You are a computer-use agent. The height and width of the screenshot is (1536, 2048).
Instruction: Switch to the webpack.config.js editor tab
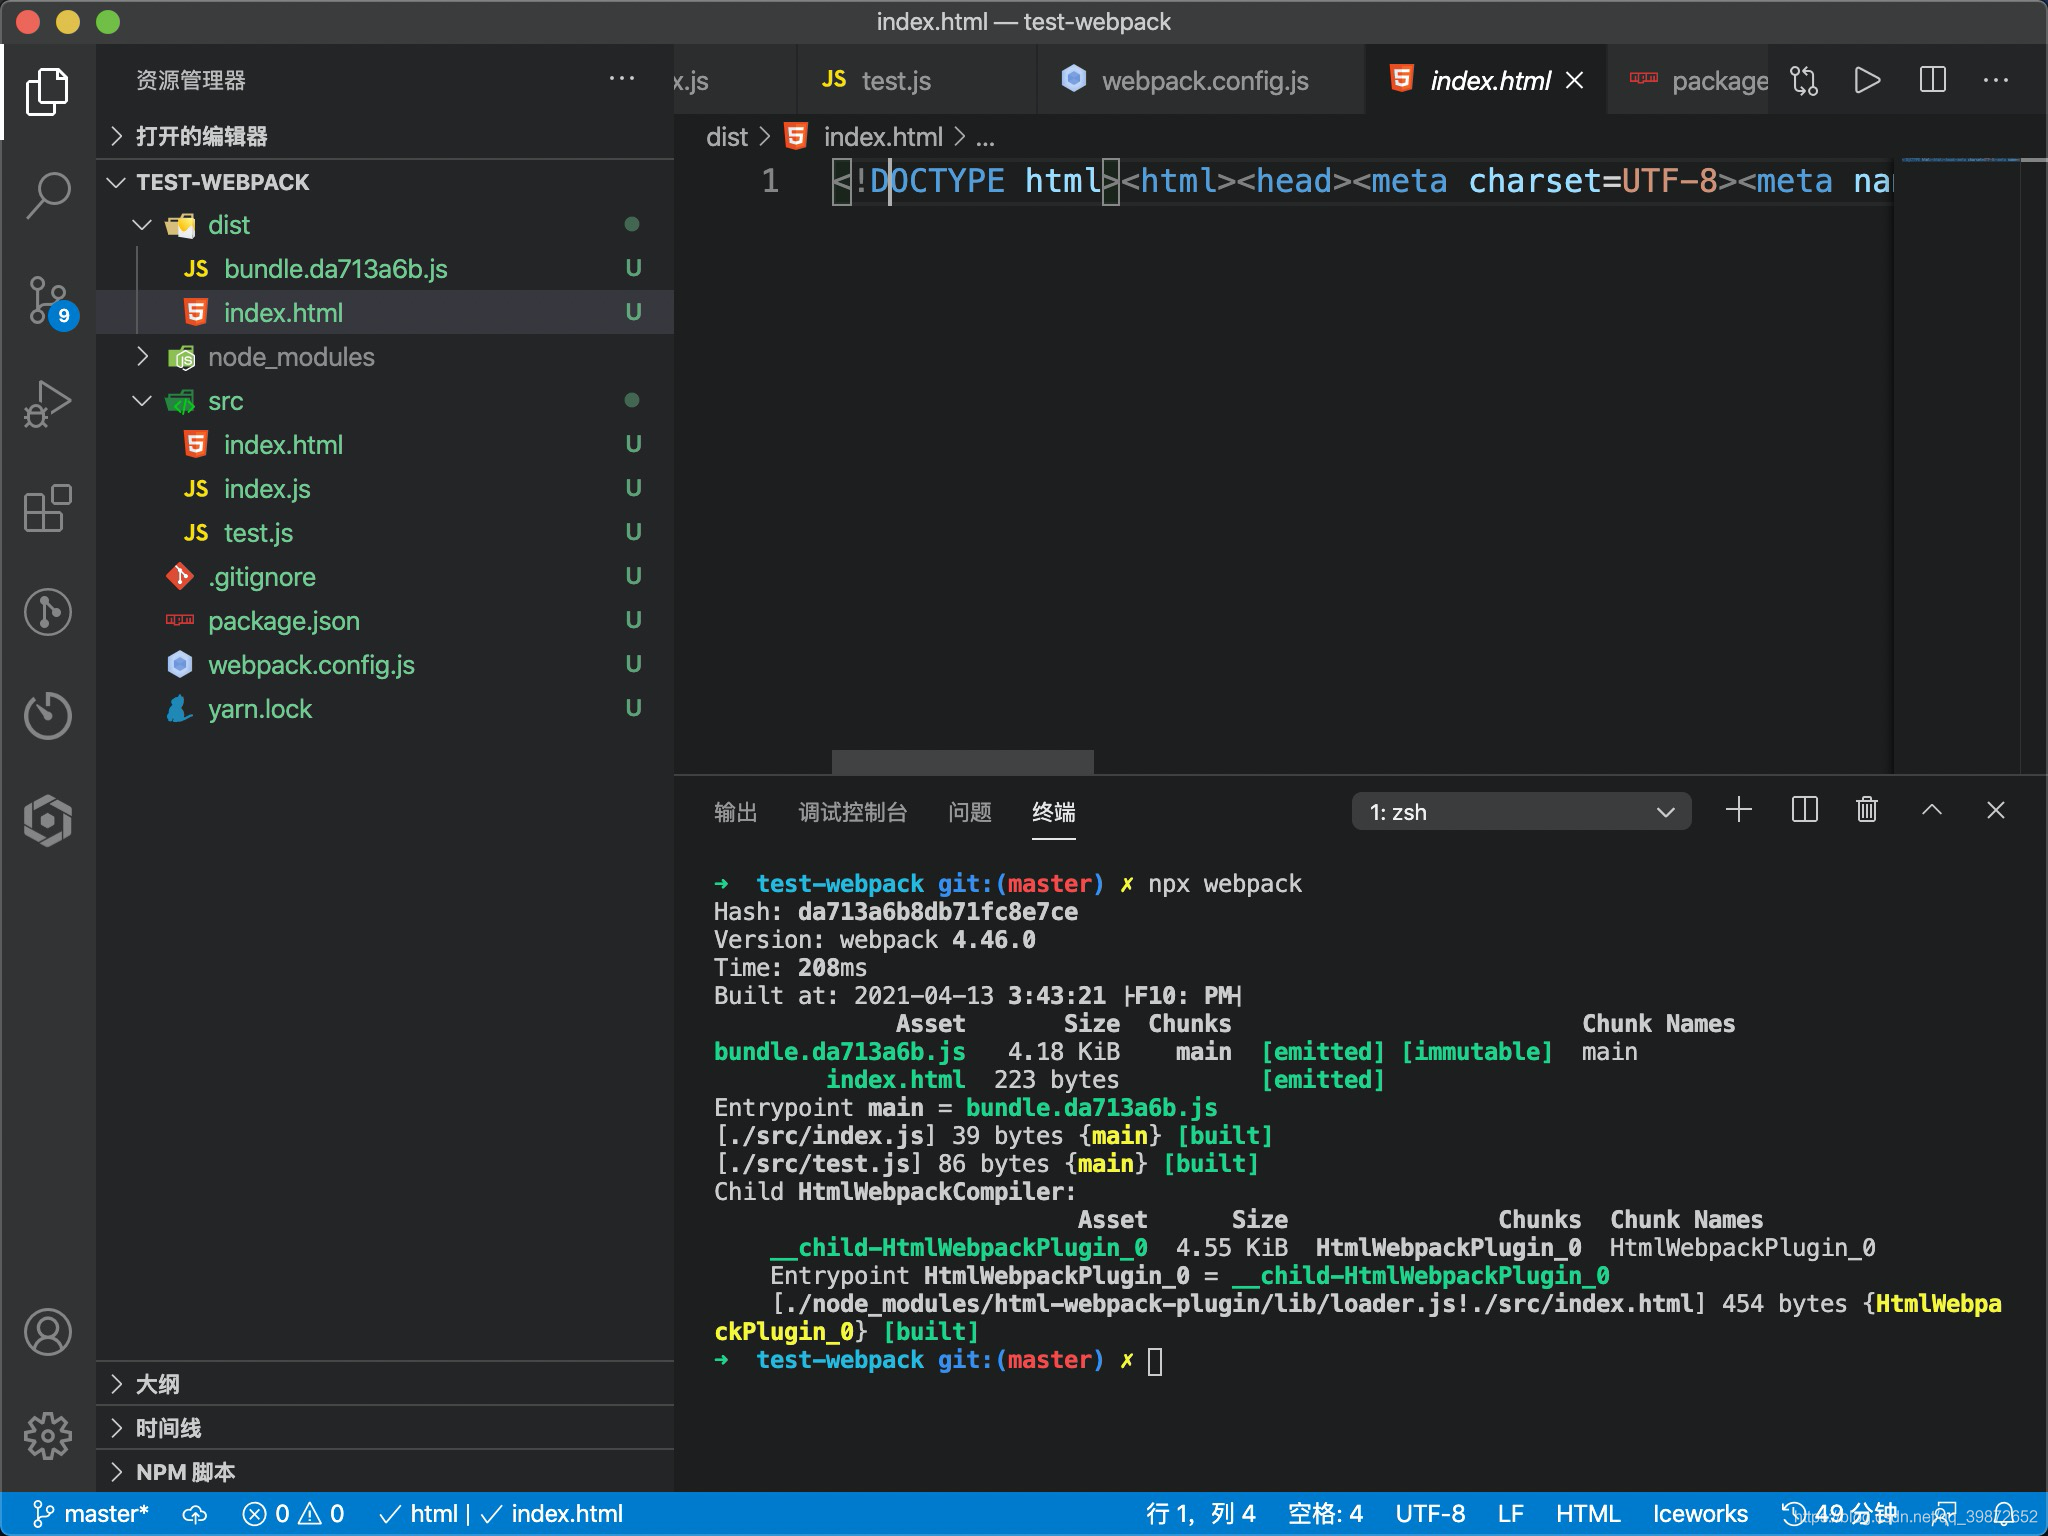[1200, 80]
